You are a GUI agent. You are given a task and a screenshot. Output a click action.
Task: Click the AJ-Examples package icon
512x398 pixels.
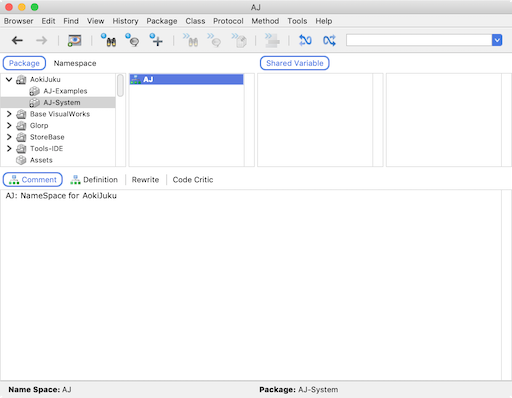point(34,91)
